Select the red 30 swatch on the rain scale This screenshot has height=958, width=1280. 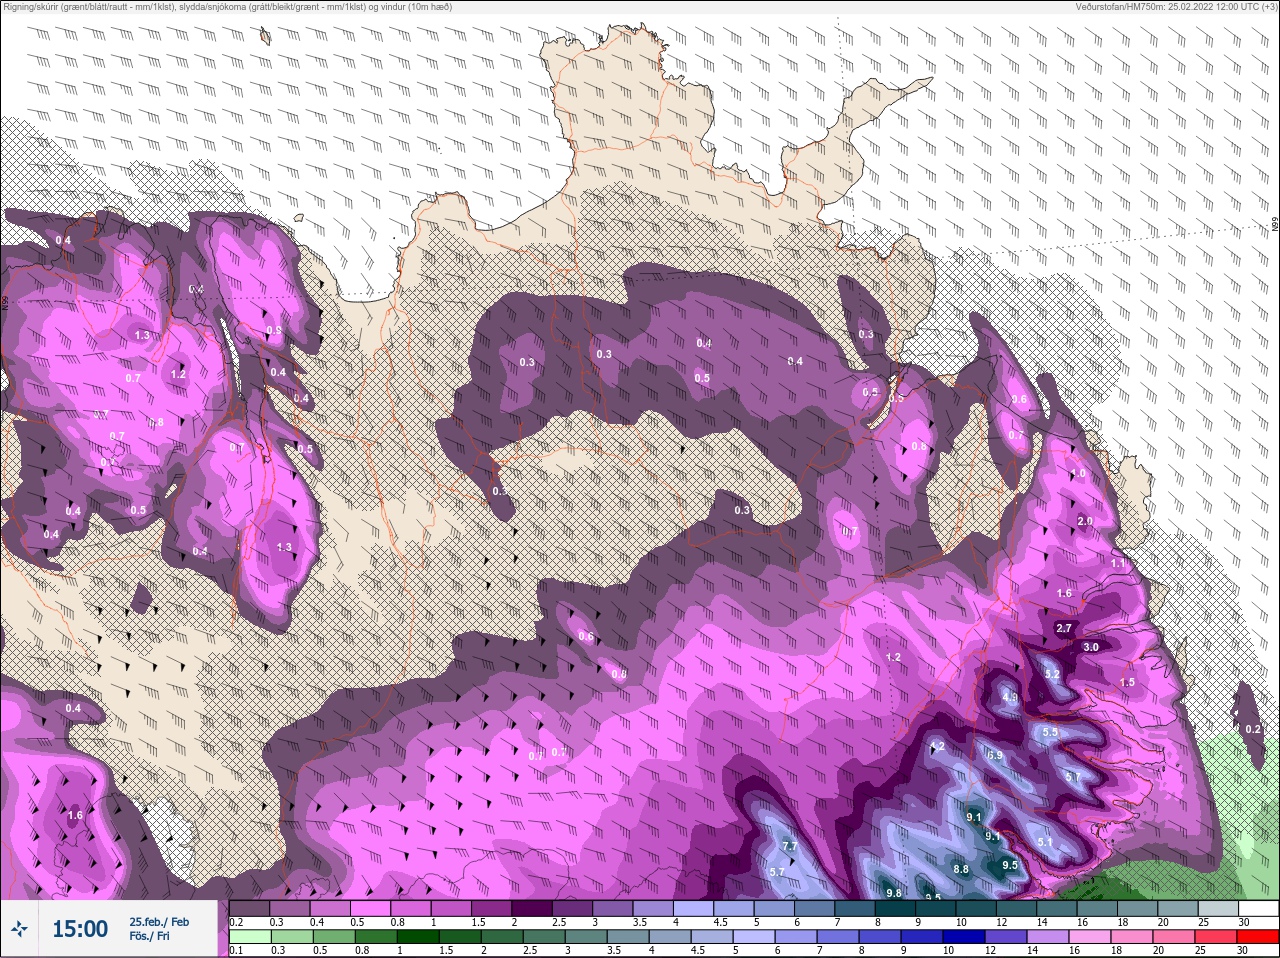click(x=1257, y=937)
